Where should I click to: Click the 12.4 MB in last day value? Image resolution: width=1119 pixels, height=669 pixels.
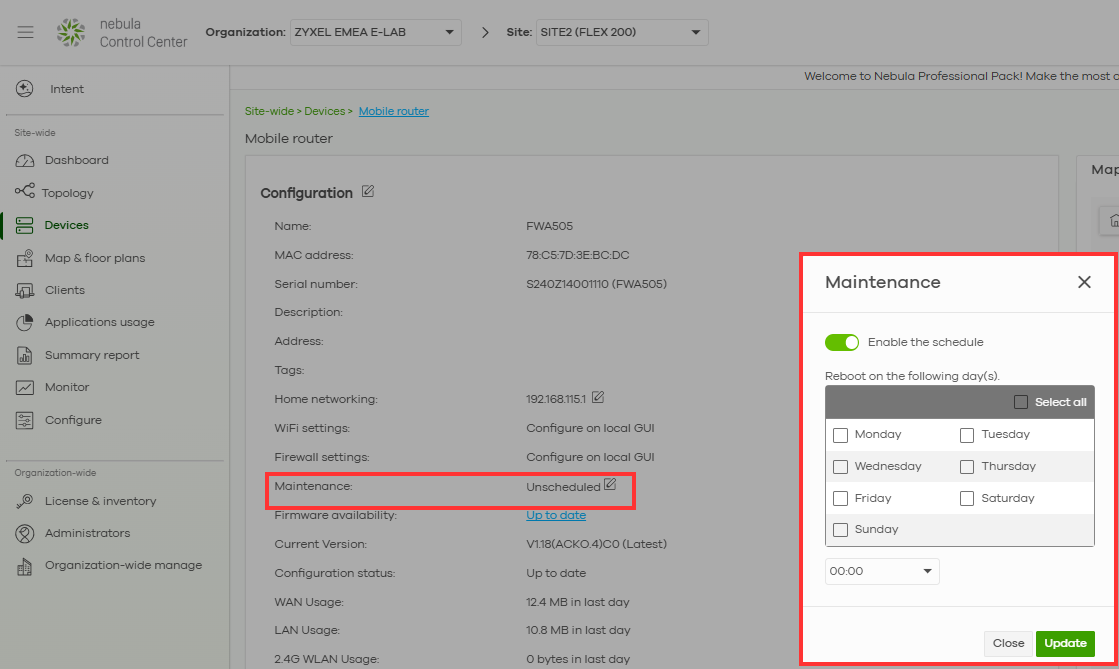point(578,602)
